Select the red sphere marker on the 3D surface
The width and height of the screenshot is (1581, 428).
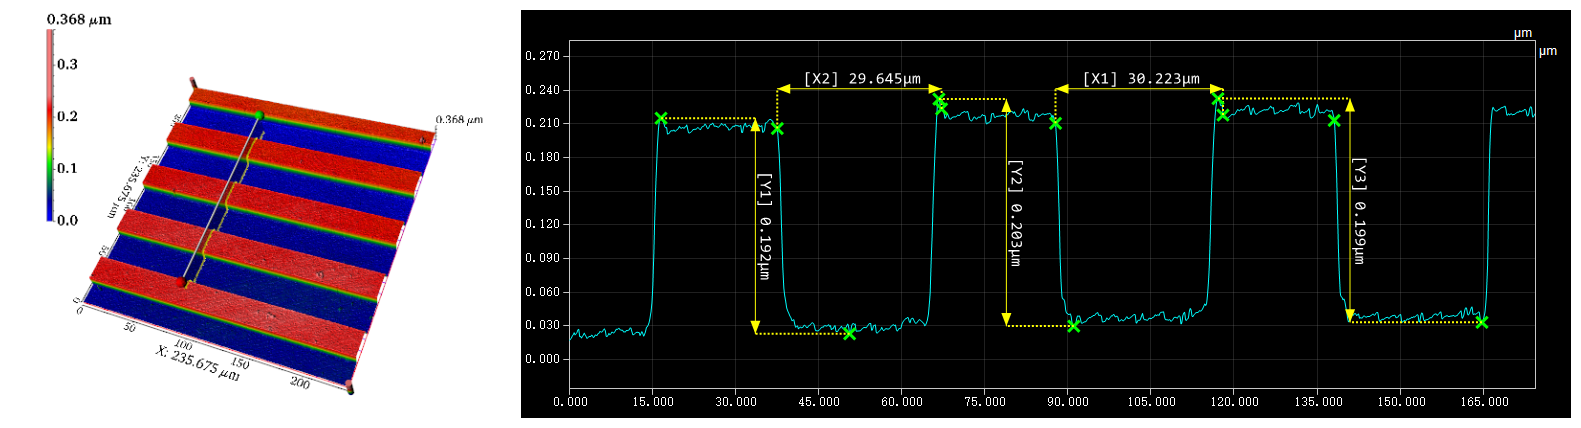tap(182, 283)
